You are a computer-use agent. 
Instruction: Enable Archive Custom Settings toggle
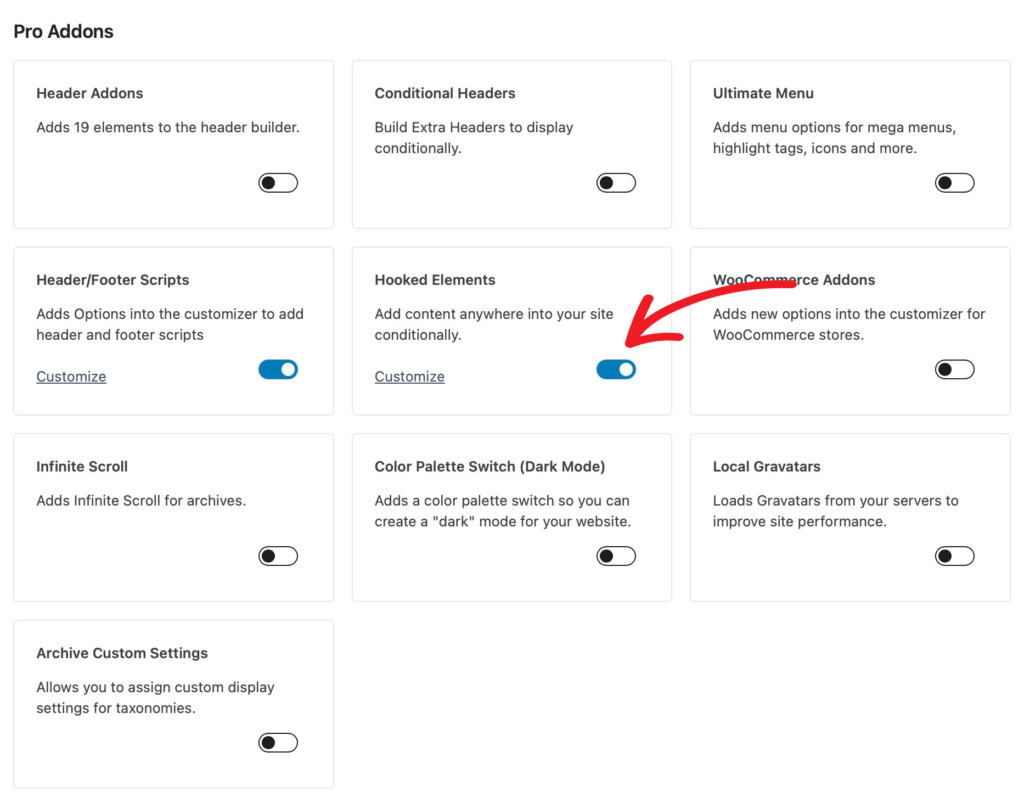[x=278, y=743]
